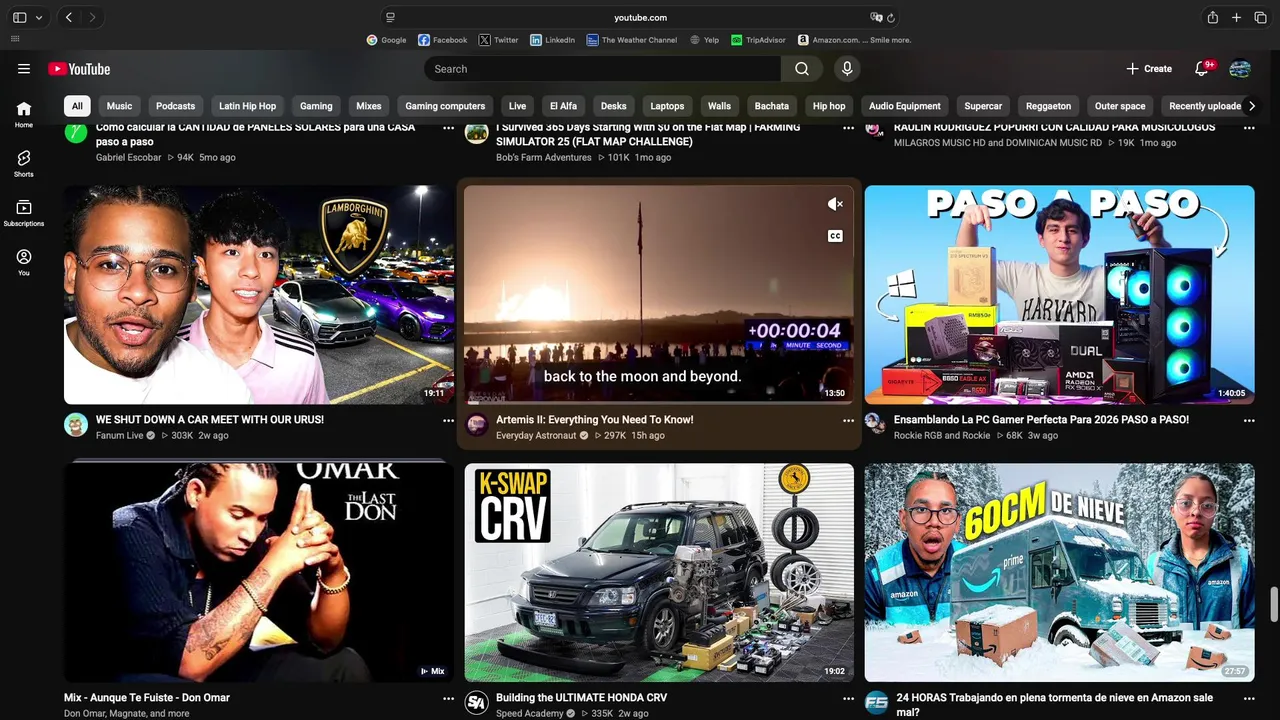Image resolution: width=1280 pixels, height=720 pixels.
Task: Open Subscriptions in the sidebar
Action: click(24, 213)
